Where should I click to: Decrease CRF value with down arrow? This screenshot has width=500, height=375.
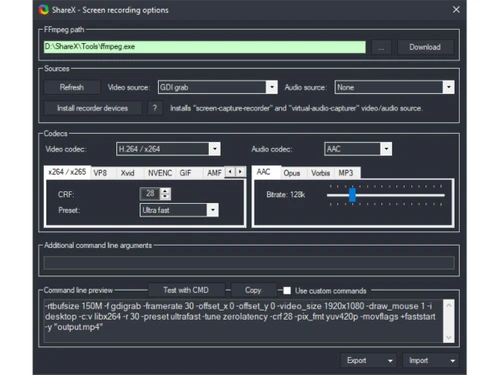[x=165, y=197]
